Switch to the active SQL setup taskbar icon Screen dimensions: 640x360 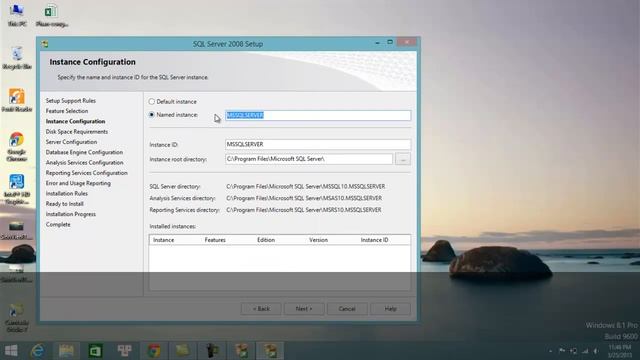tap(270, 351)
